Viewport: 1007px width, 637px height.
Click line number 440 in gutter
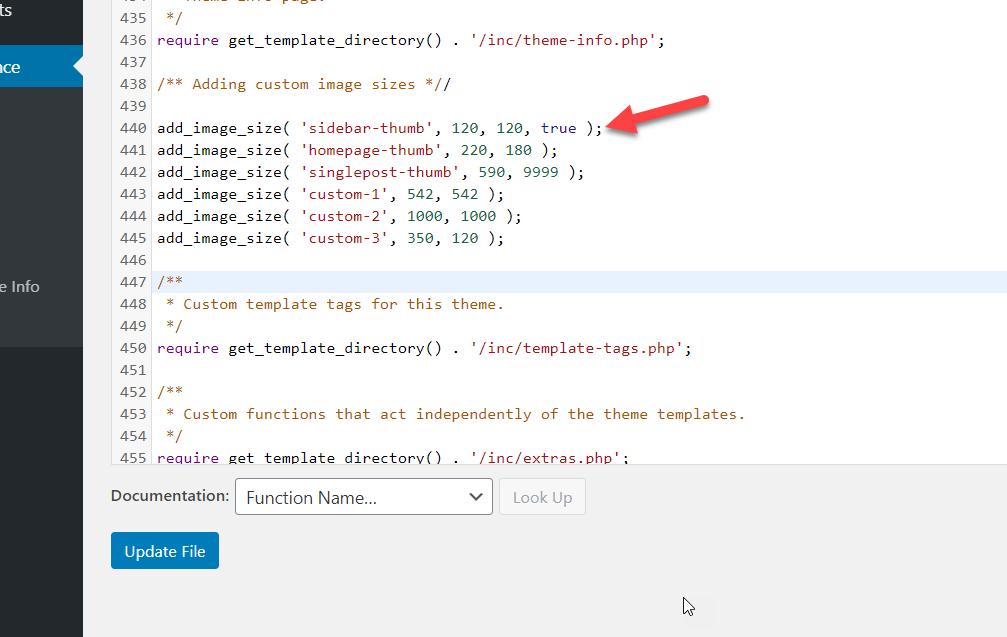coord(133,128)
